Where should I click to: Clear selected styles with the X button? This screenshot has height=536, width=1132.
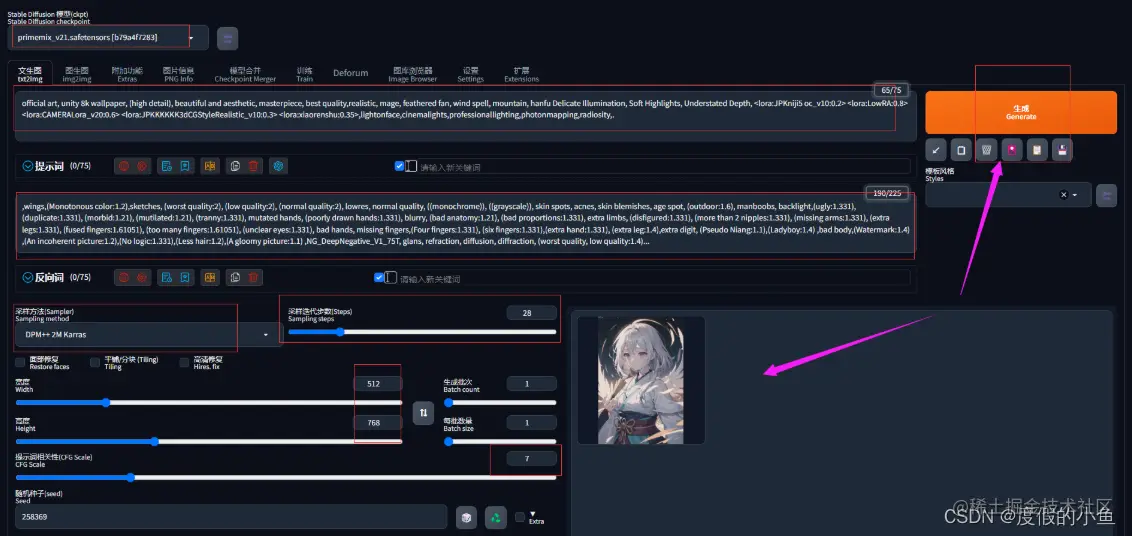click(1063, 195)
